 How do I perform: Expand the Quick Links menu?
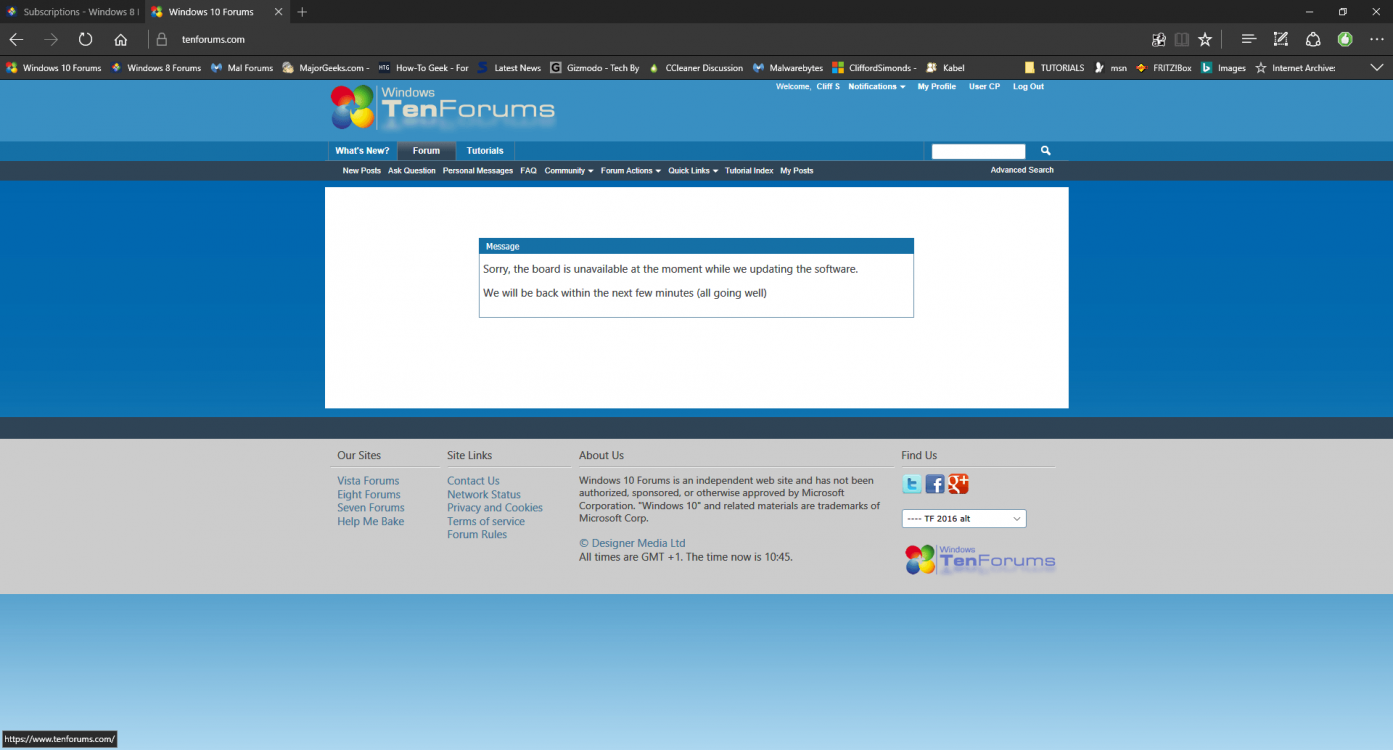(x=693, y=171)
